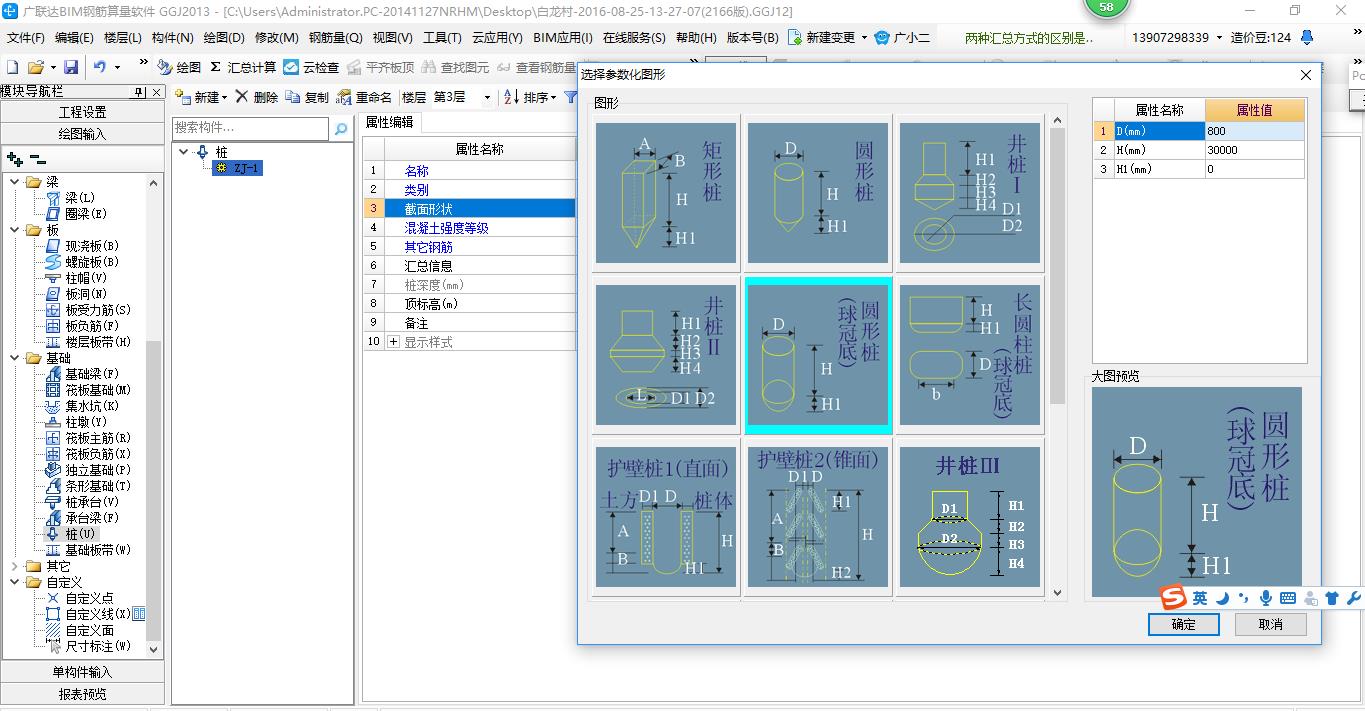Focus the 搜索构件 search field
Image resolution: width=1365 pixels, height=711 pixels.
click(251, 128)
